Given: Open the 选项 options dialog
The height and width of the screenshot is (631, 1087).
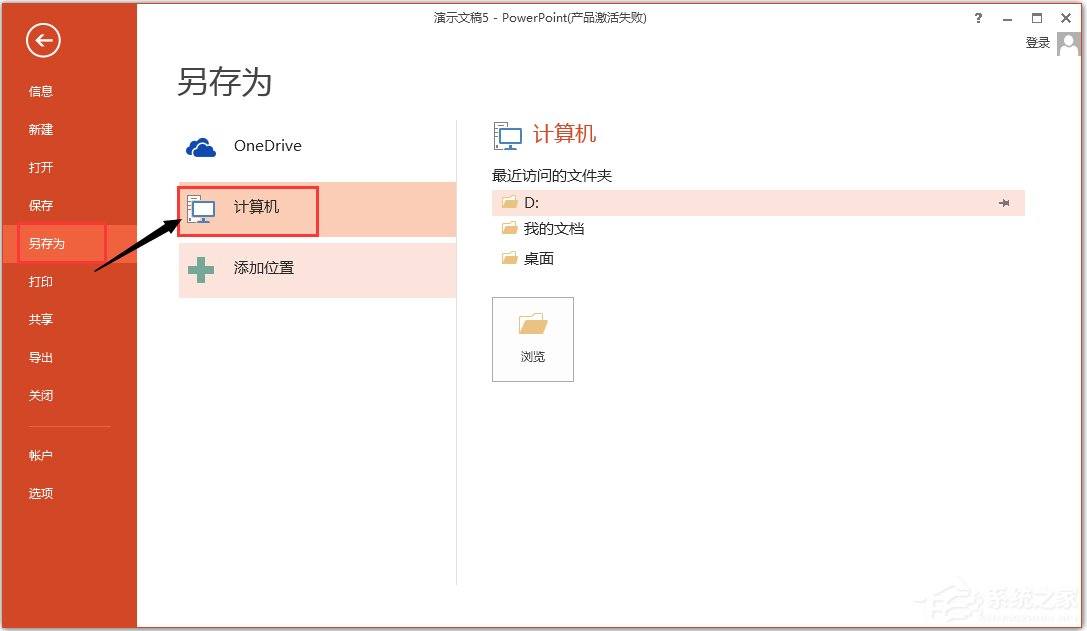Looking at the screenshot, I should coord(41,493).
